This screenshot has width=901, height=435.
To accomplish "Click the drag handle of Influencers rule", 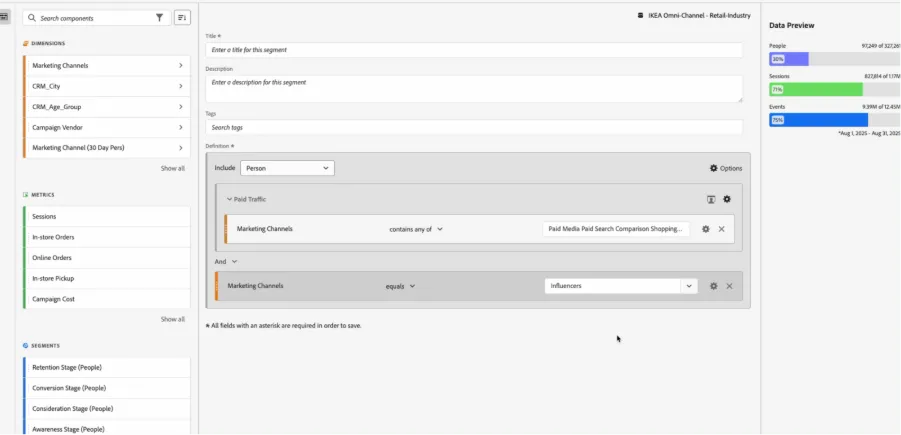I will (x=217, y=286).
